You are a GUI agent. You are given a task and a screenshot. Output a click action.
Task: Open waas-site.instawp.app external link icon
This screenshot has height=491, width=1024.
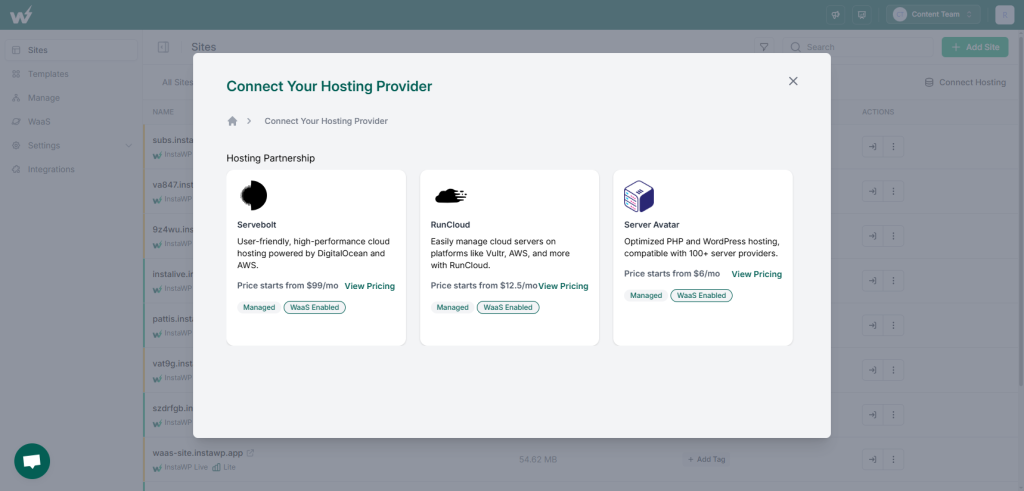click(250, 452)
